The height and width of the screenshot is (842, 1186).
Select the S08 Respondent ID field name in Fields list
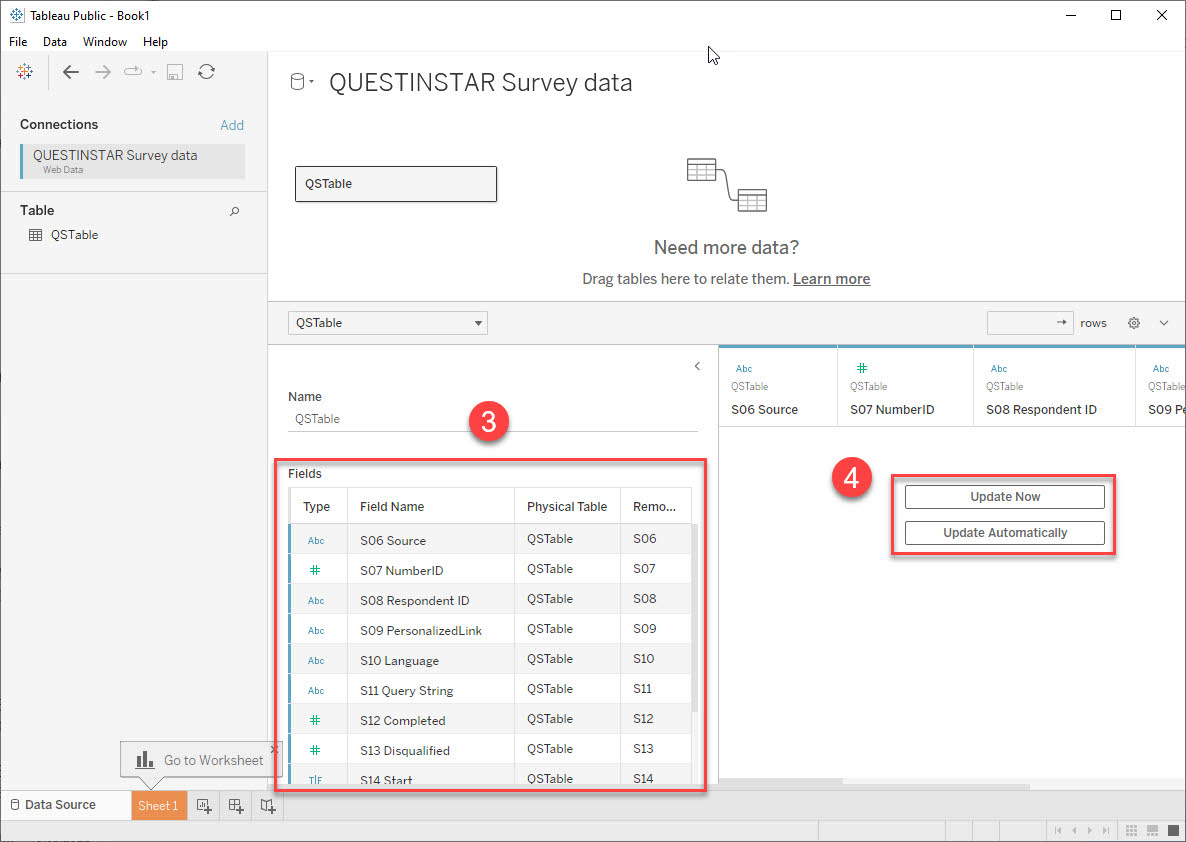point(414,601)
